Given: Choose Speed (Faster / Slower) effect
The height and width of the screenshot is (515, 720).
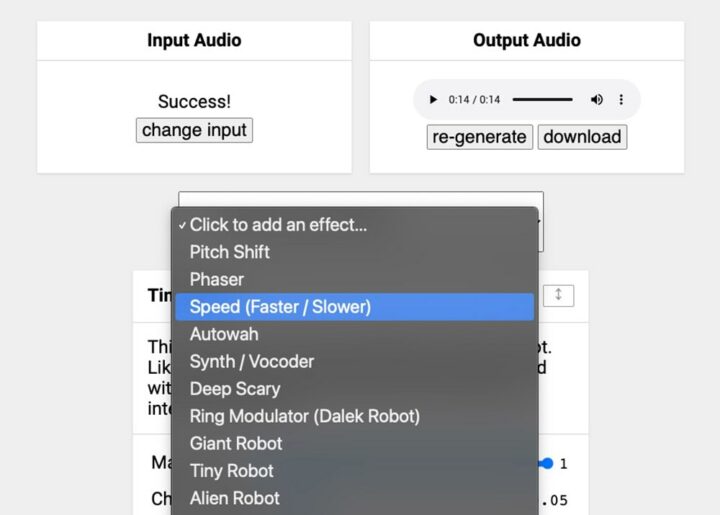Looking at the screenshot, I should pyautogui.click(x=280, y=307).
